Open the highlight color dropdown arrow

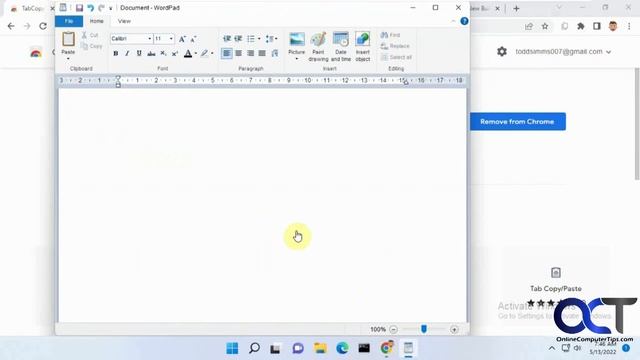point(212,53)
